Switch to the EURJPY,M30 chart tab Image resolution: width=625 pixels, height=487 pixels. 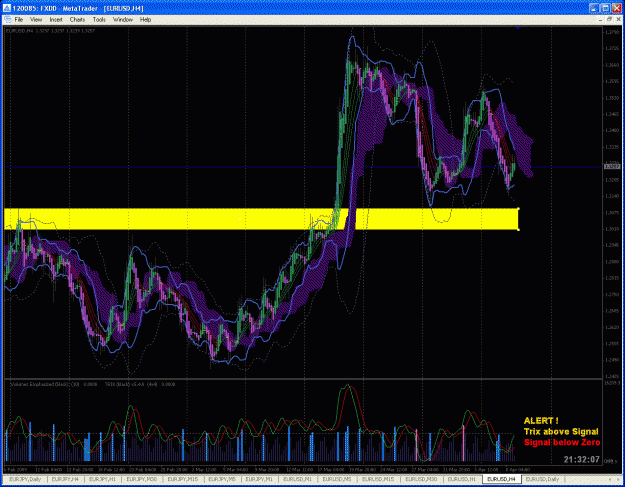click(142, 479)
